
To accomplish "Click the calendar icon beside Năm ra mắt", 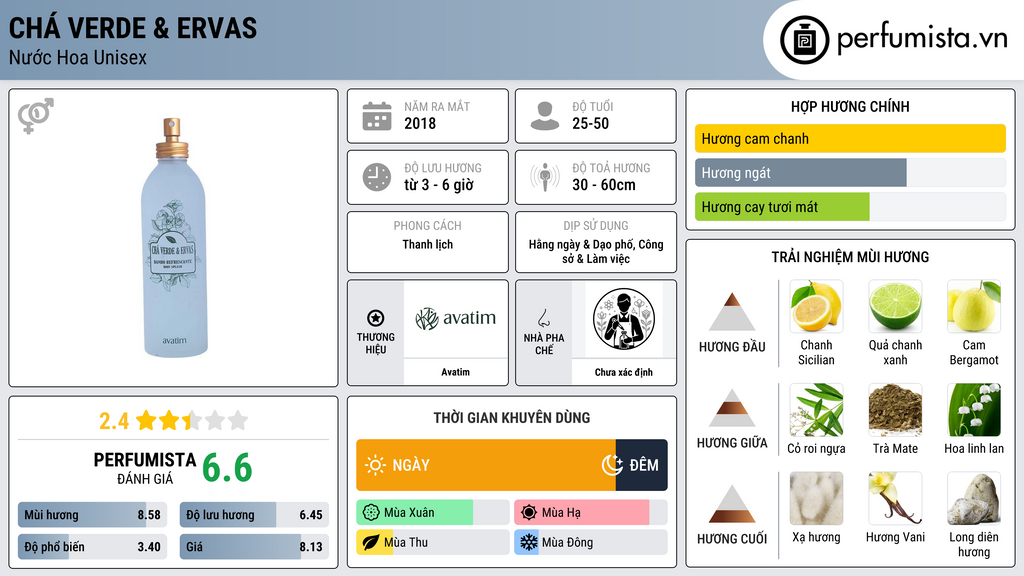I will click(377, 116).
